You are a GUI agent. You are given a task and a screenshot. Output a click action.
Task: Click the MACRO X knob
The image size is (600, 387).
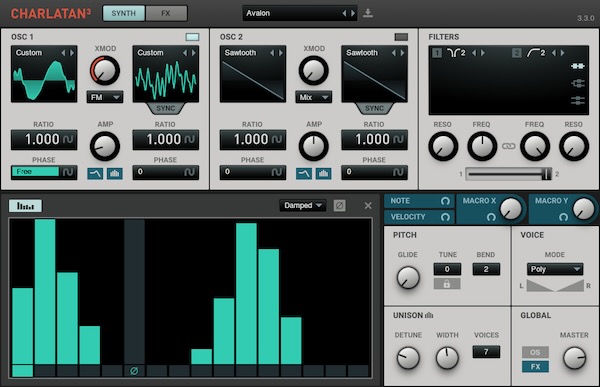511,209
